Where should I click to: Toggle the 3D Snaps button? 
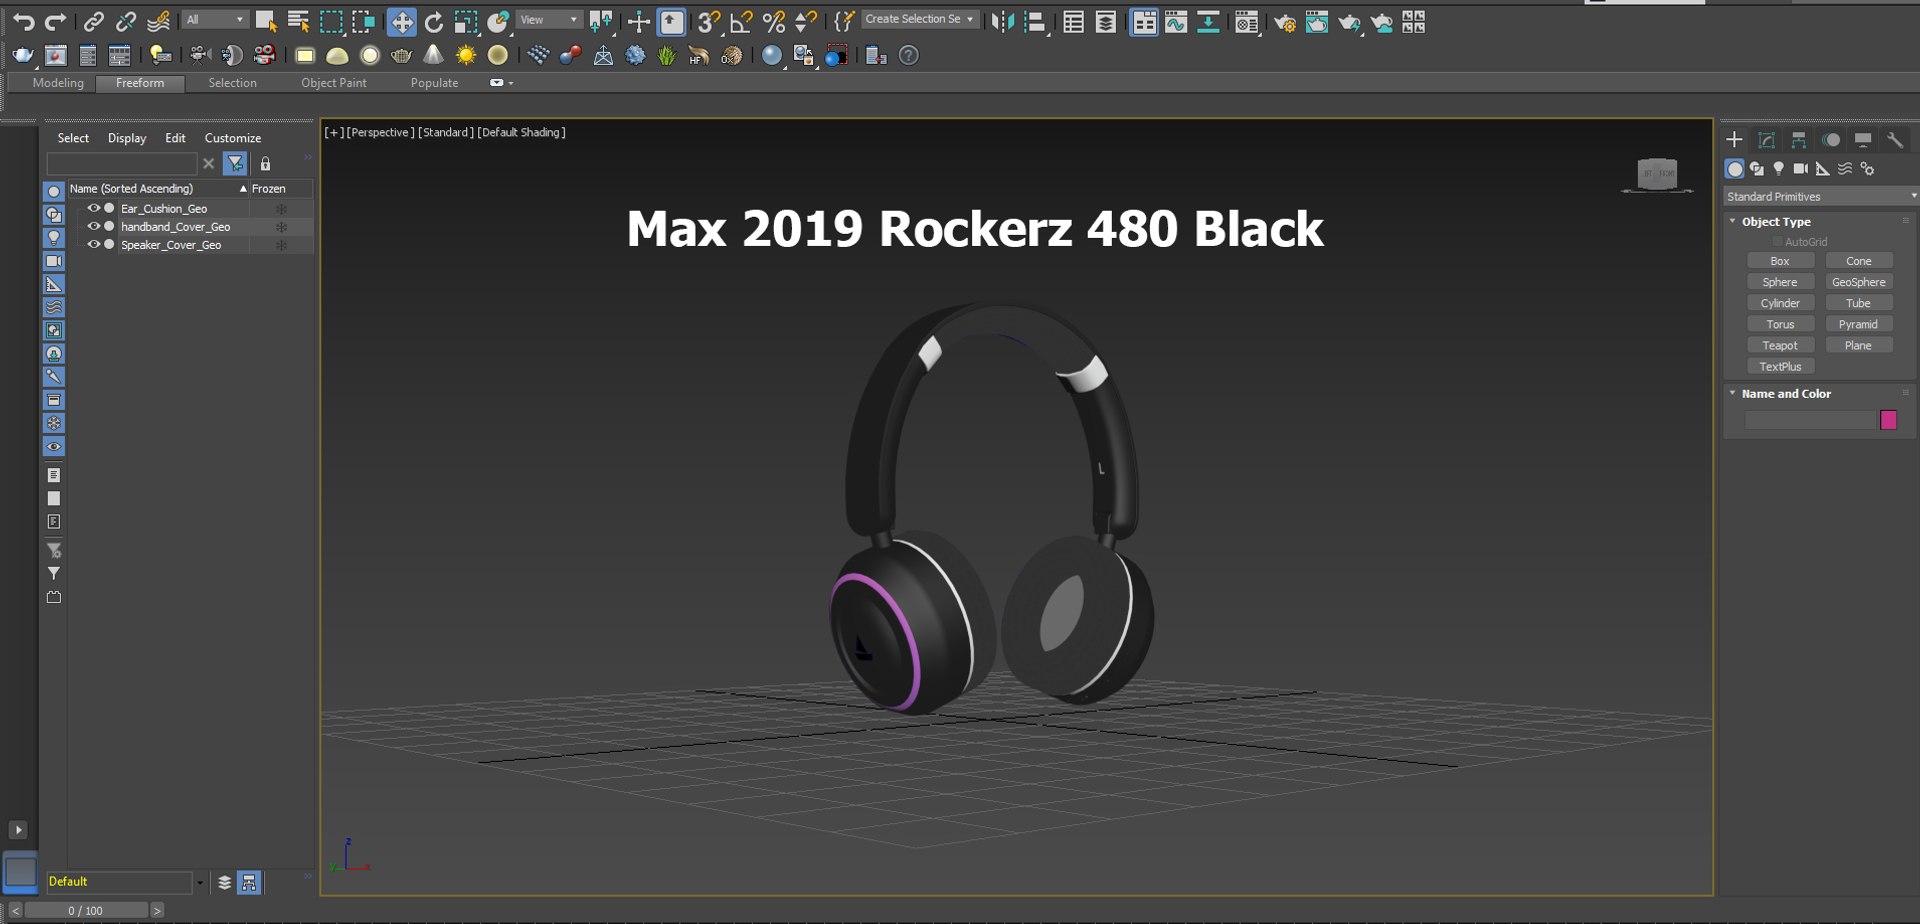[x=709, y=21]
